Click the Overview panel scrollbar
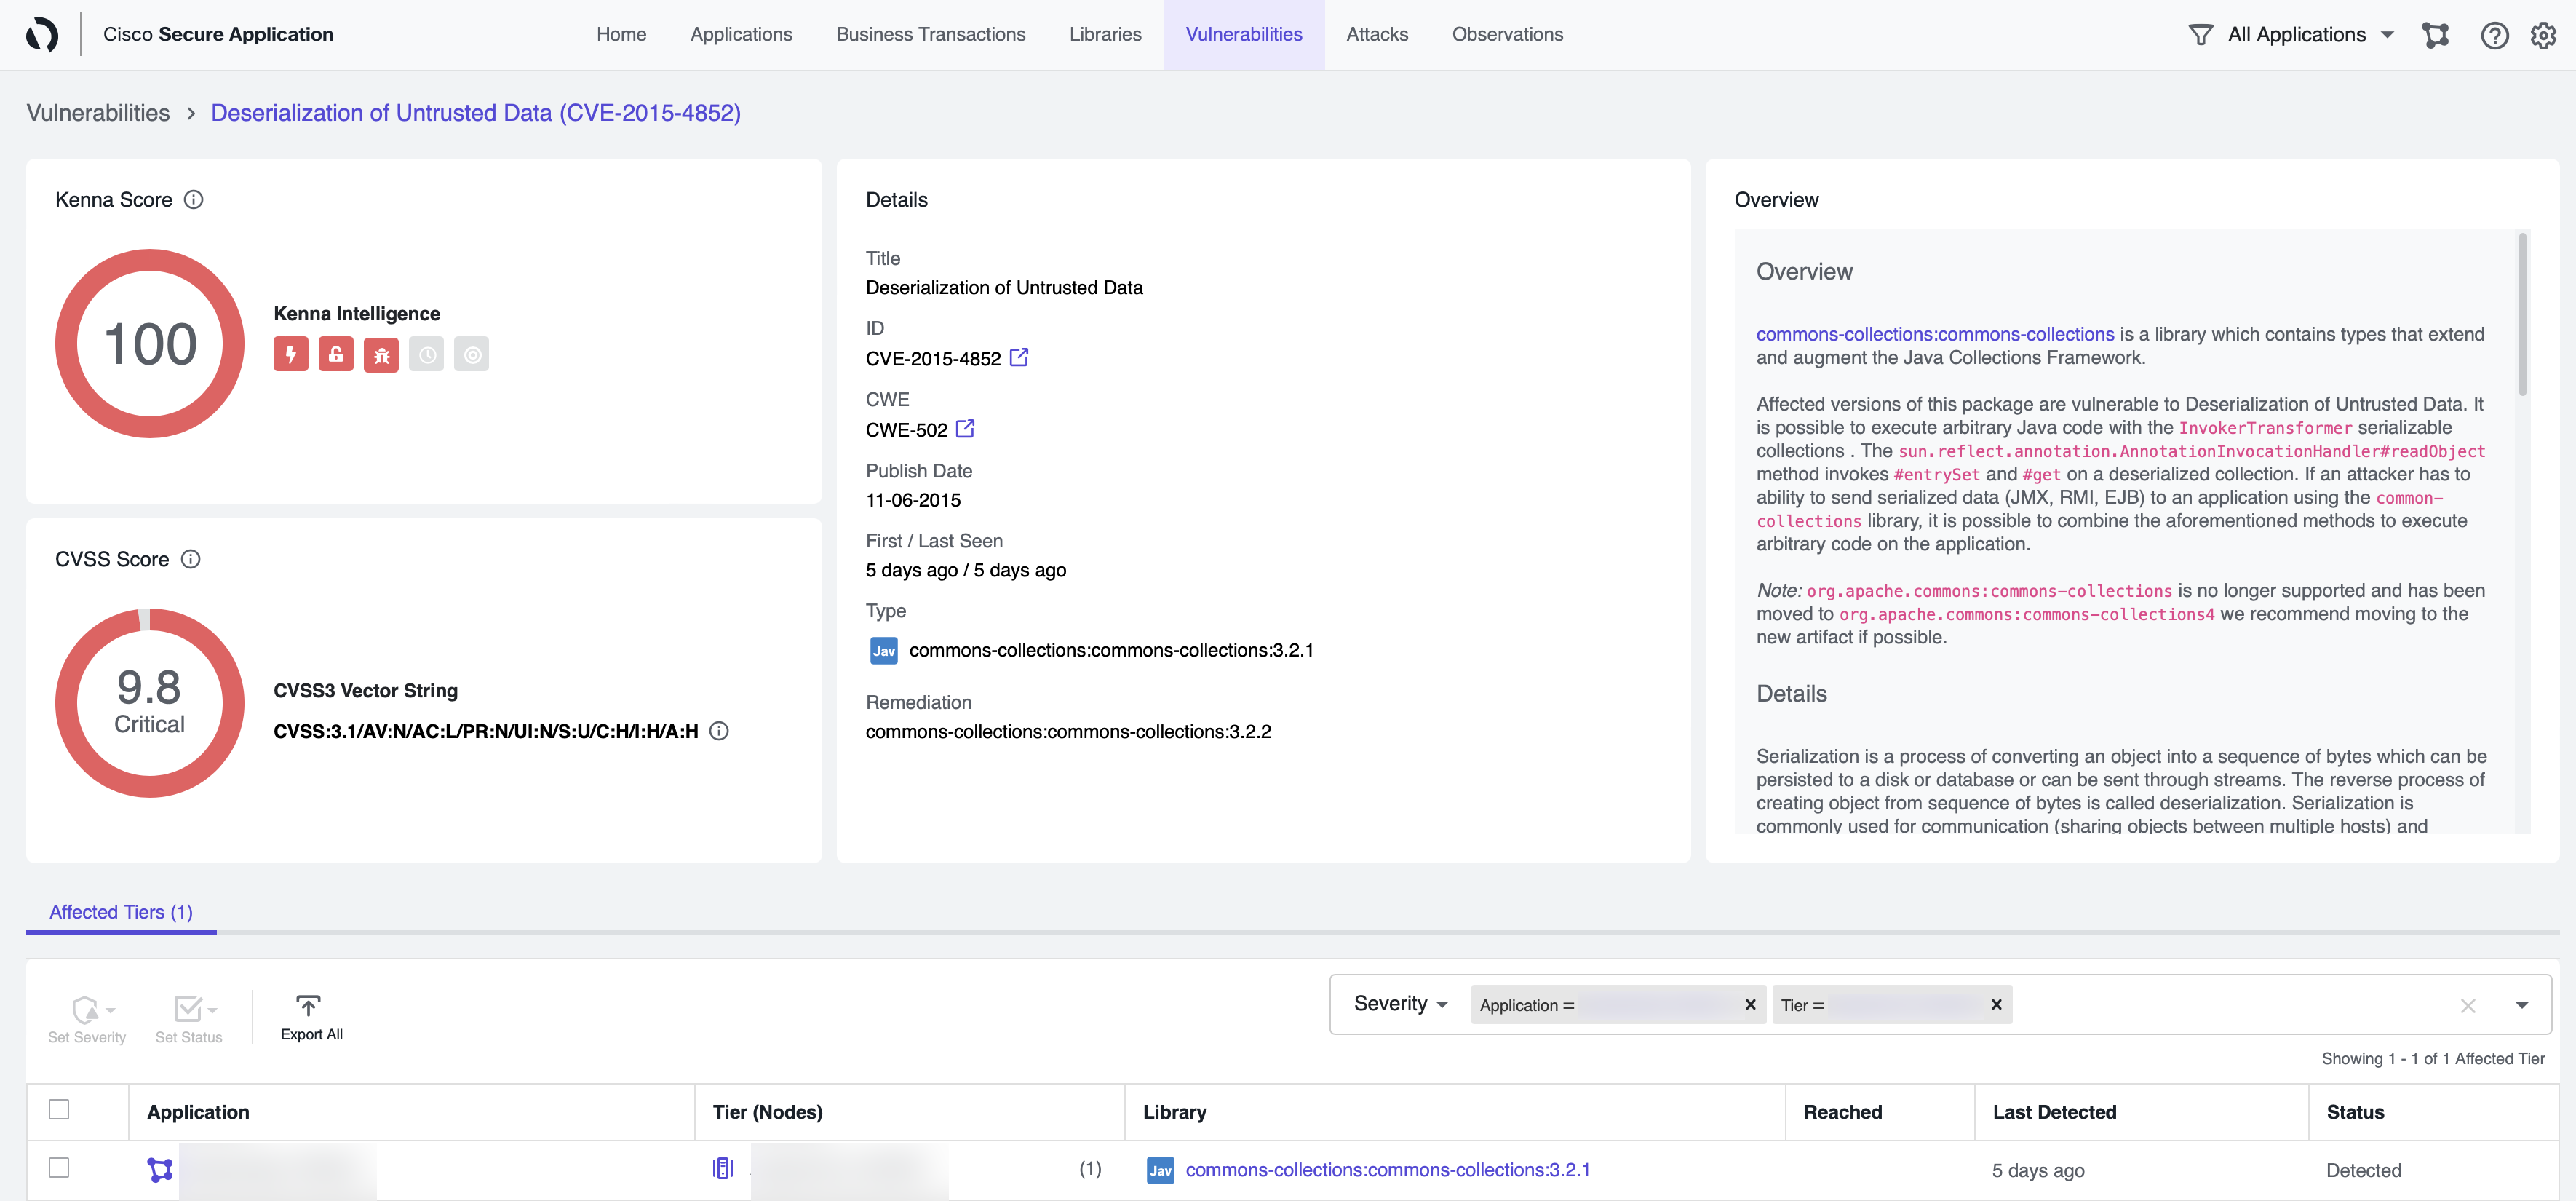 pos(2522,314)
